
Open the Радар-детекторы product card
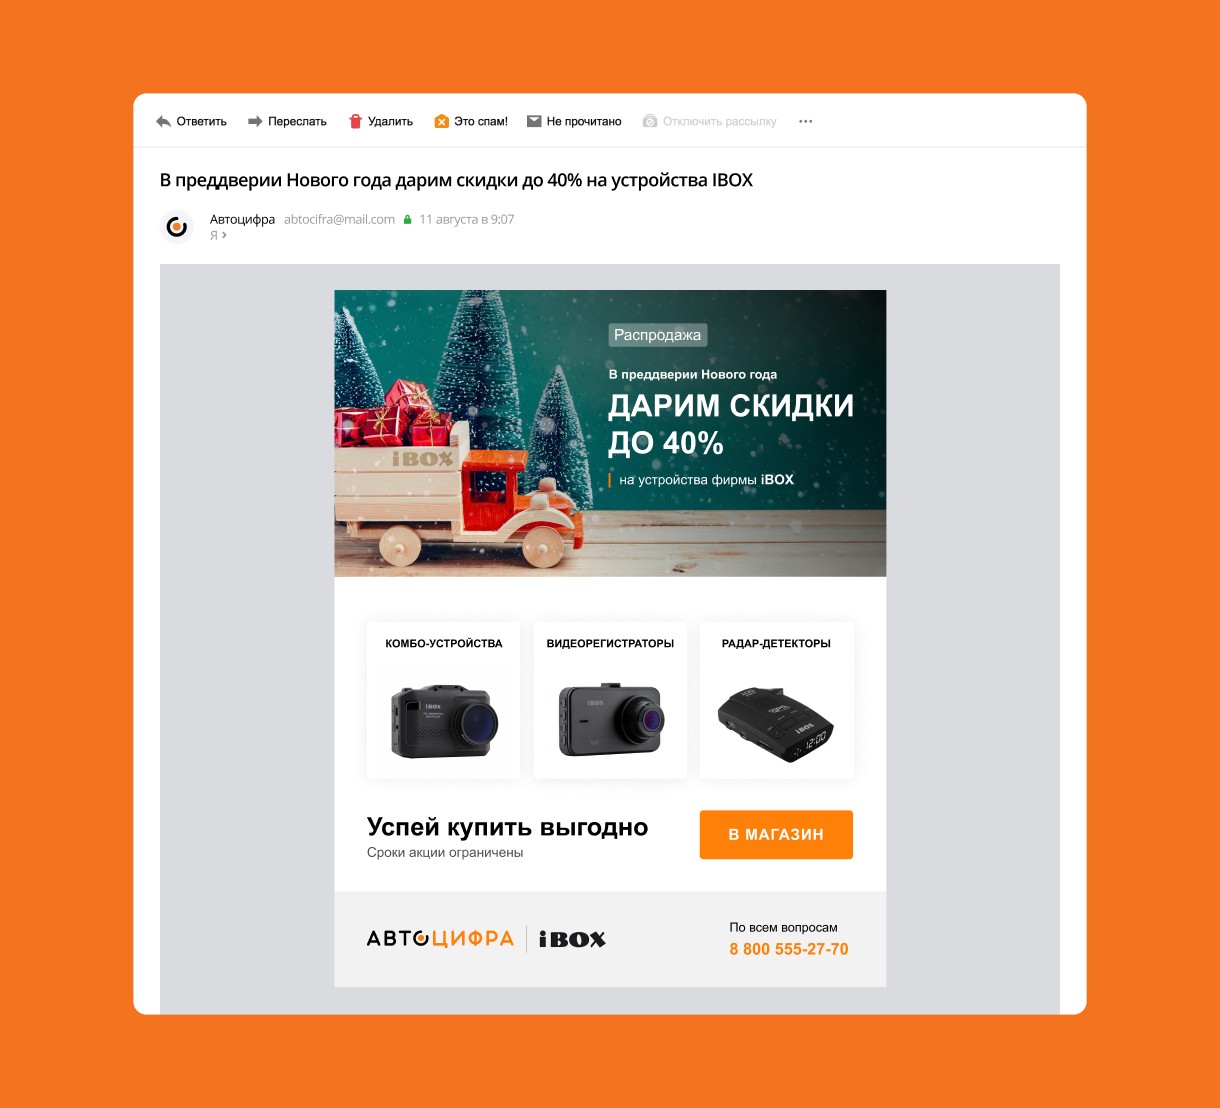(x=776, y=700)
